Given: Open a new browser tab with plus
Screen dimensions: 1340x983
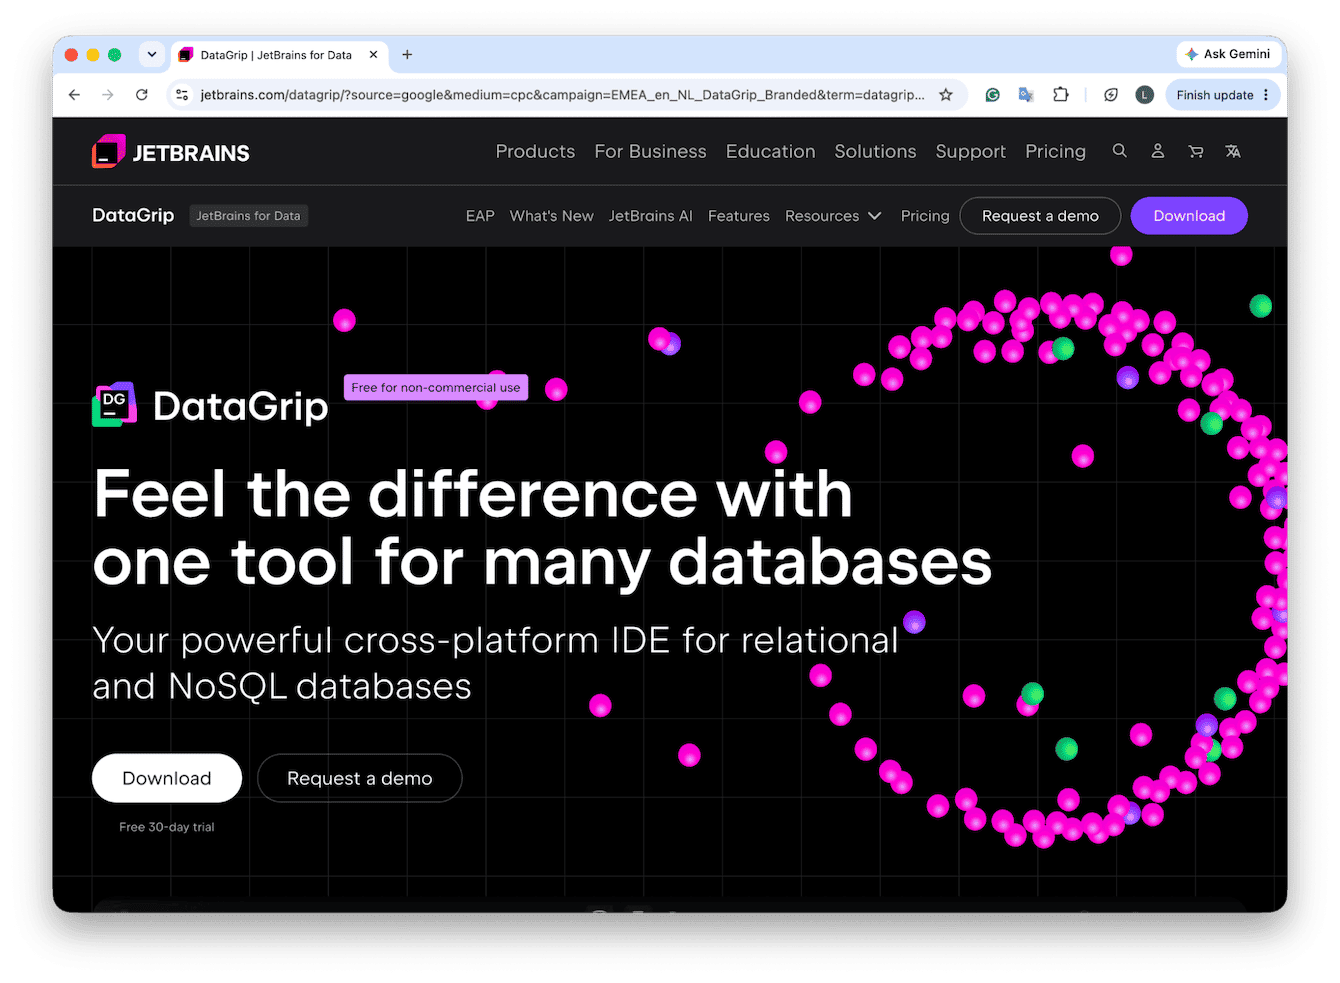Looking at the screenshot, I should tap(407, 55).
